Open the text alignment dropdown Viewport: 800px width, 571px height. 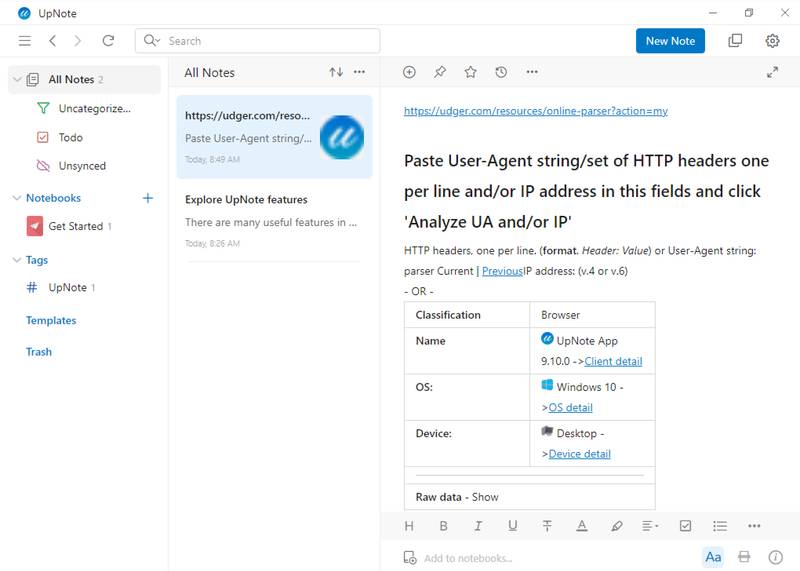tap(650, 526)
